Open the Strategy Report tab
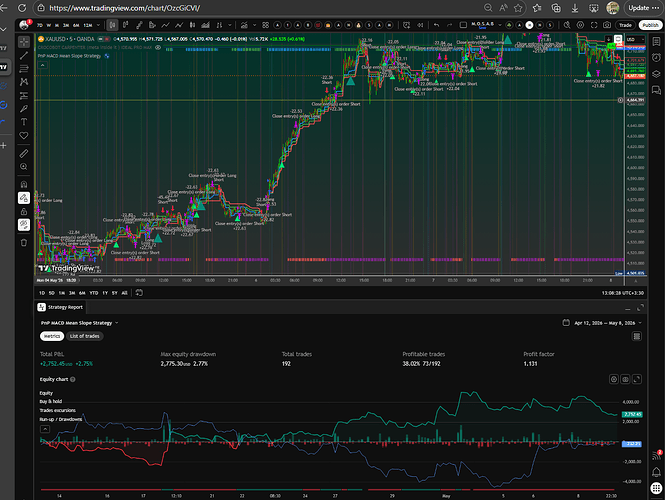The height and width of the screenshot is (500, 665). [60, 307]
